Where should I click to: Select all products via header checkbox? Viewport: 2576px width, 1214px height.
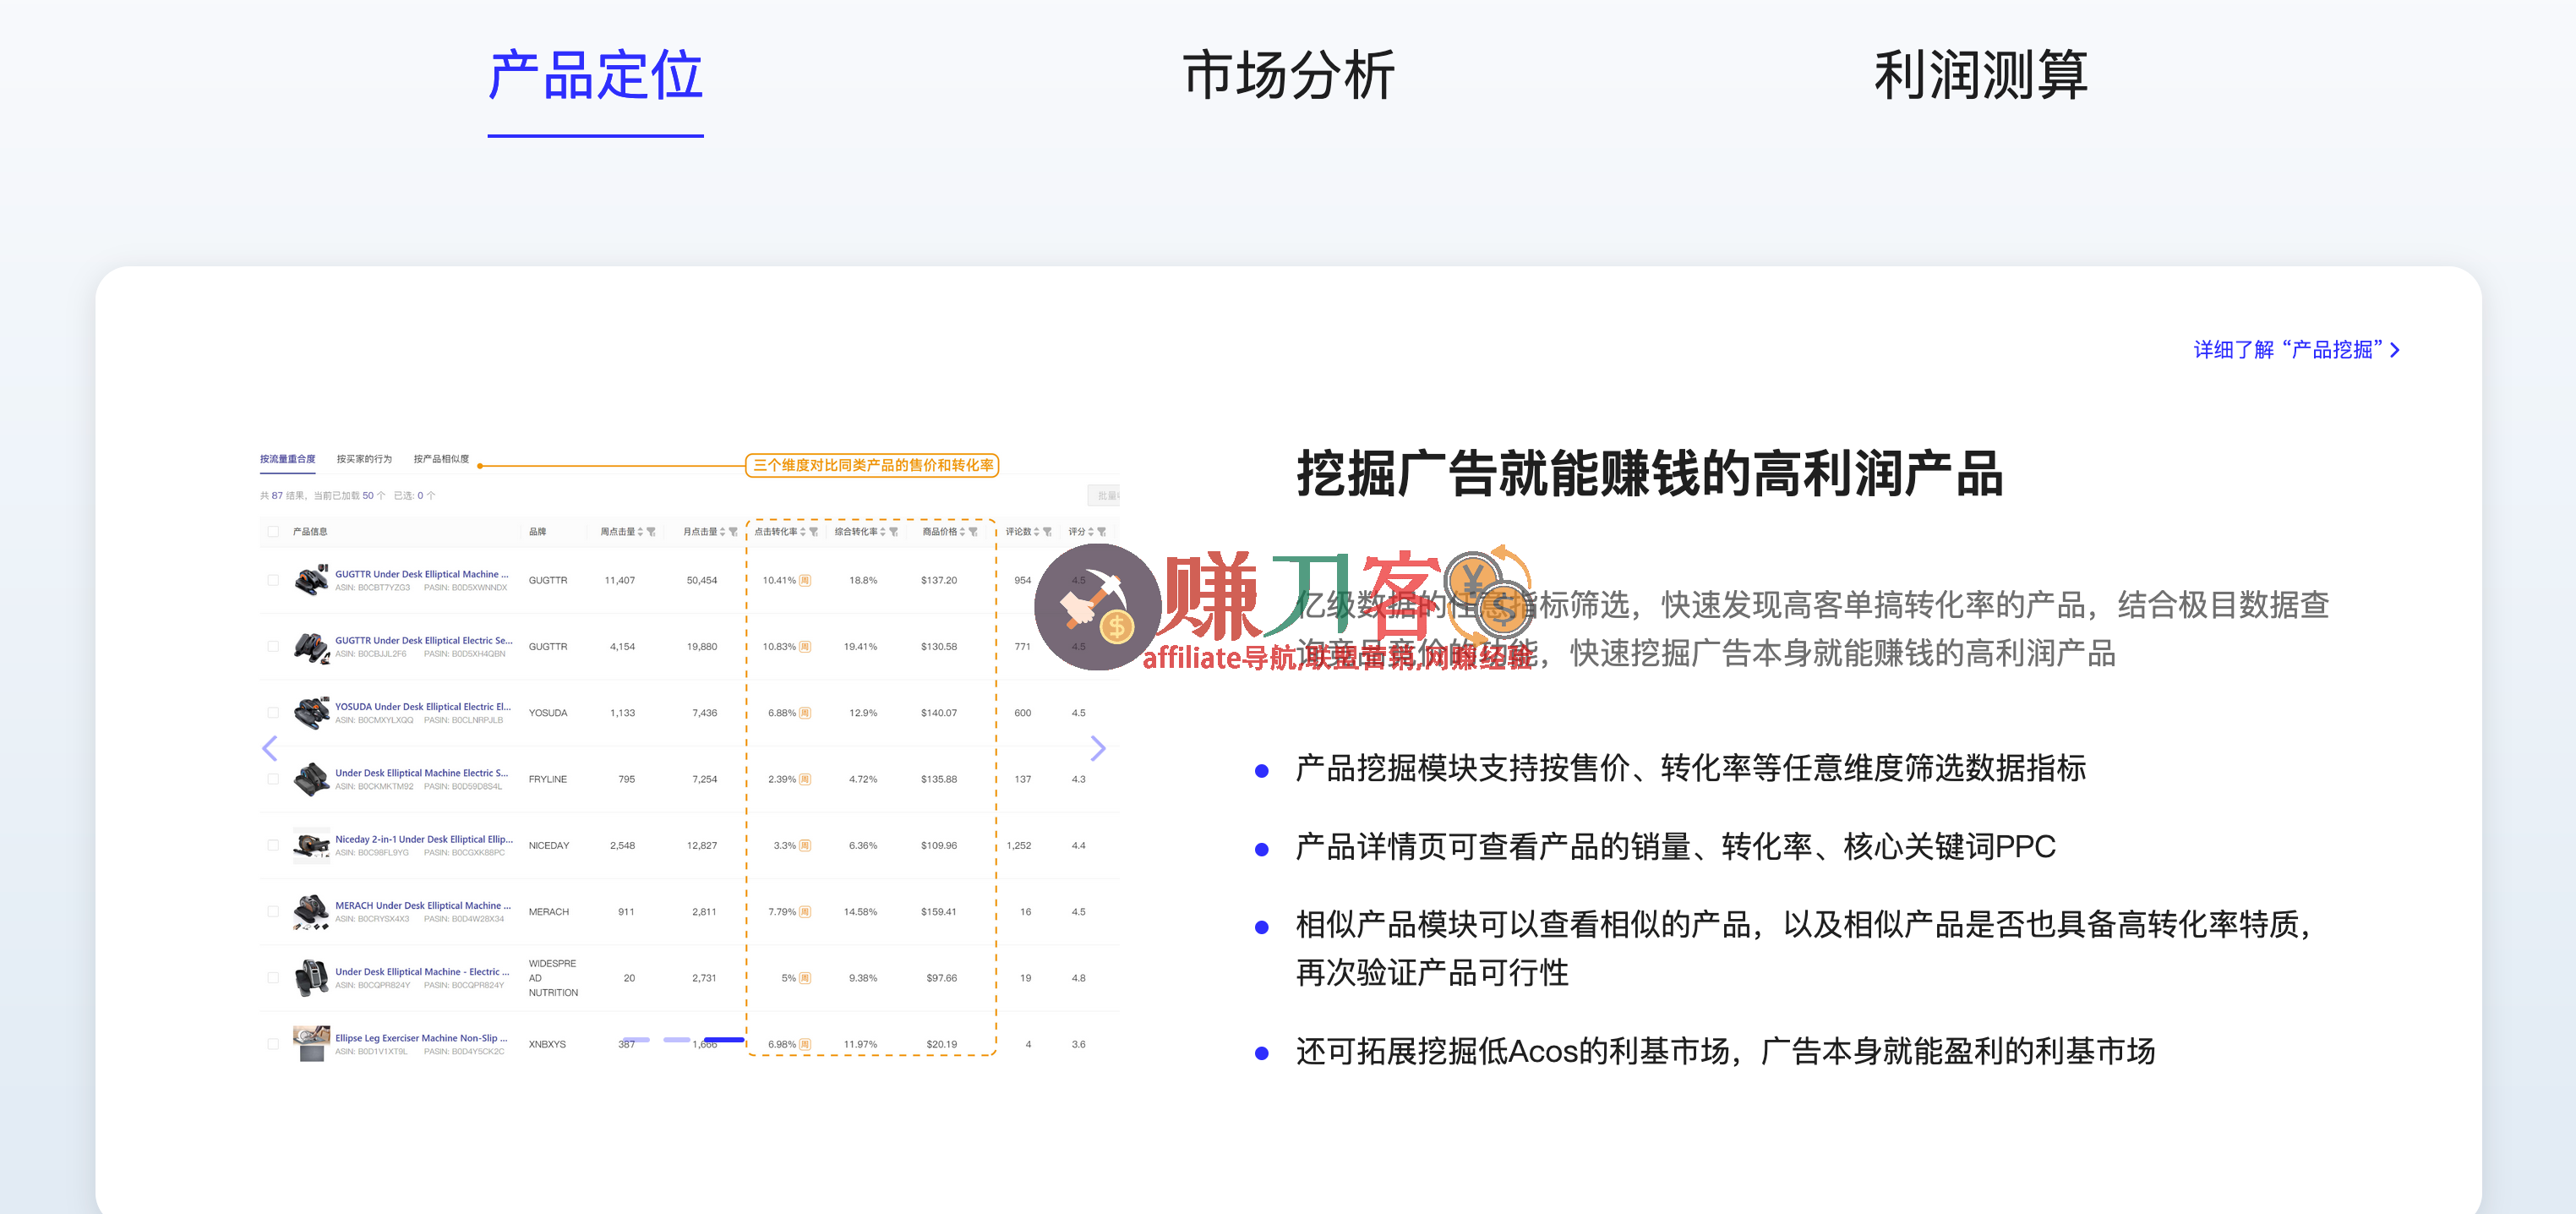tap(274, 532)
